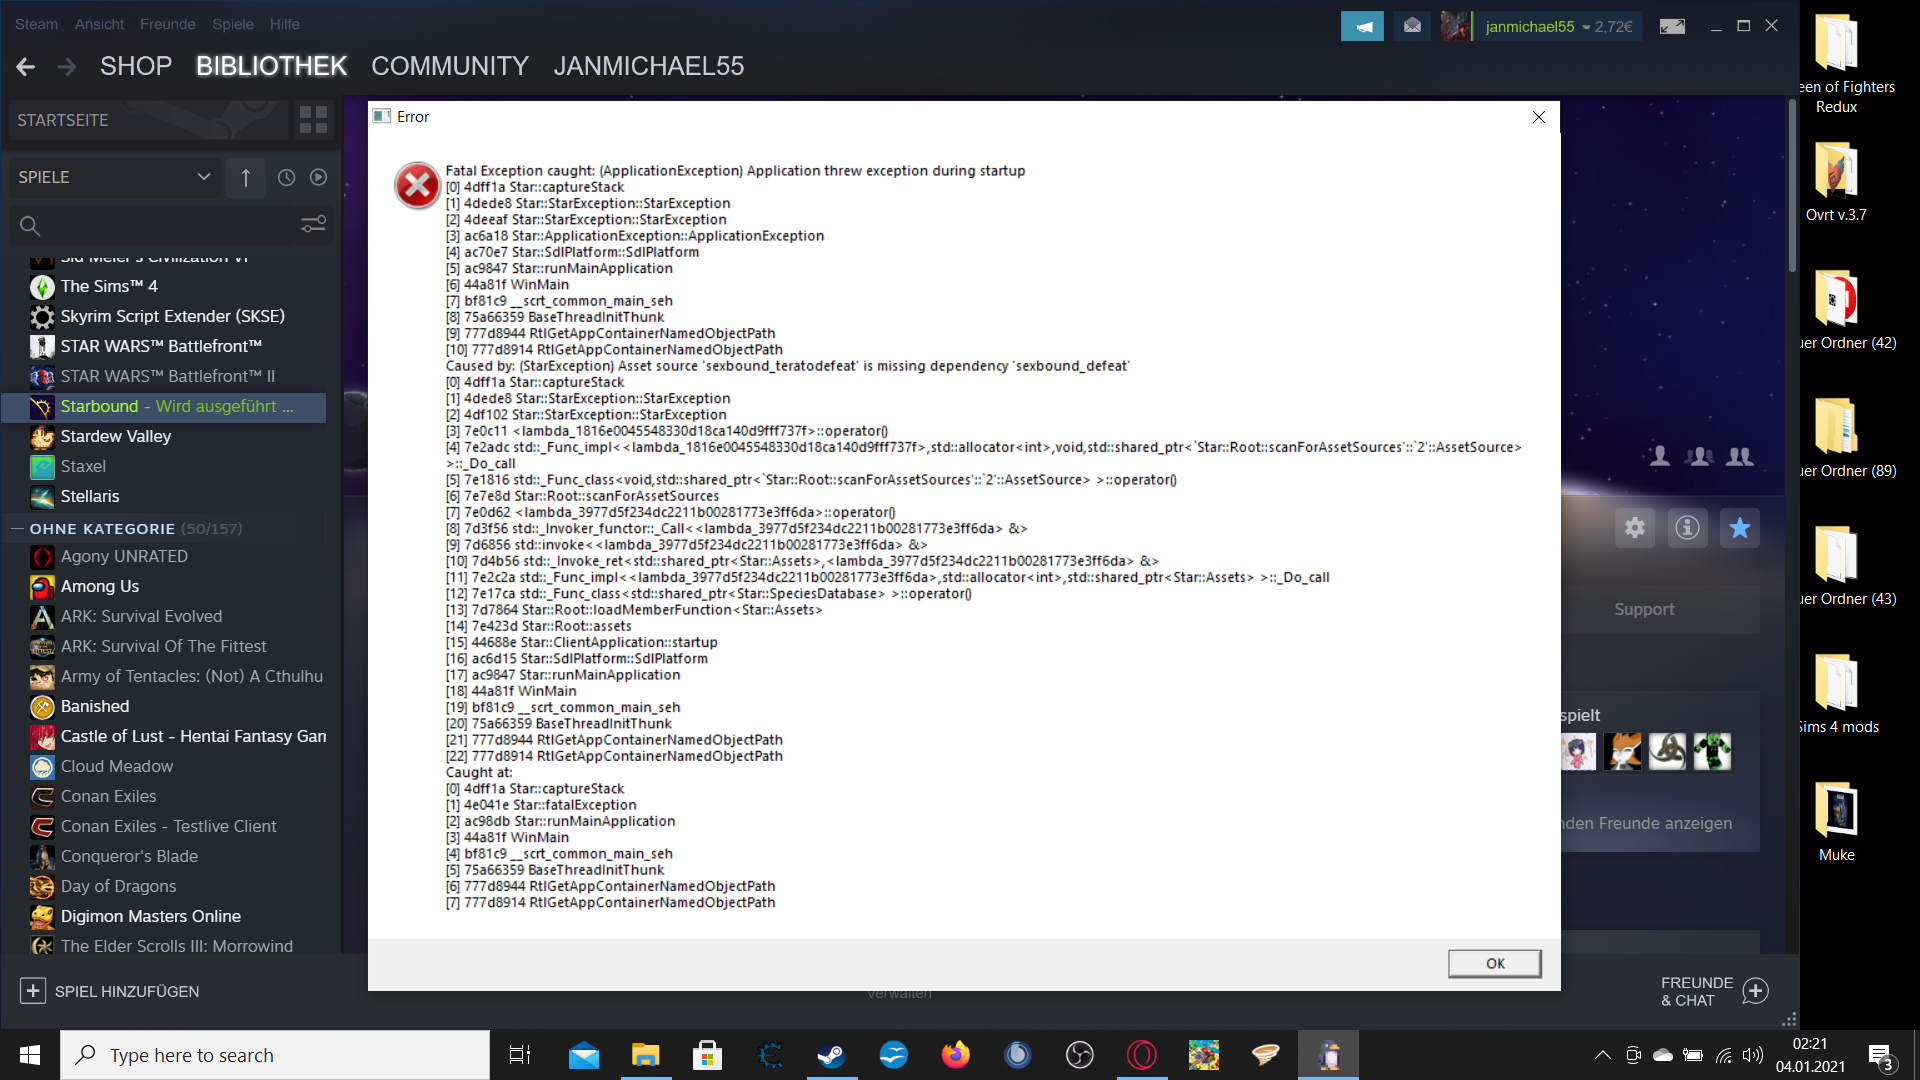Click SPIEL HINZUFÜGEN button
This screenshot has width=1920, height=1080.
tap(110, 991)
